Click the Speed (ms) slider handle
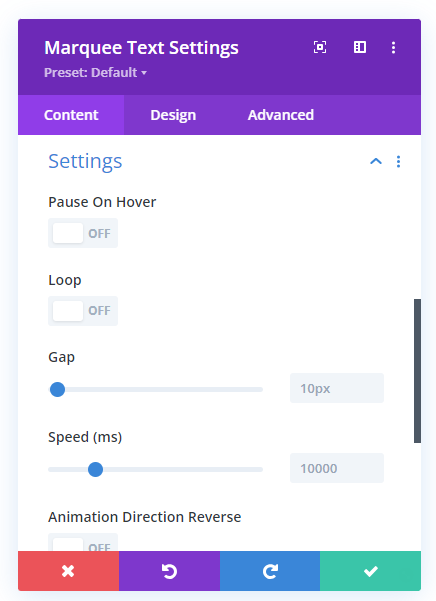The height and width of the screenshot is (601, 436). (x=95, y=469)
